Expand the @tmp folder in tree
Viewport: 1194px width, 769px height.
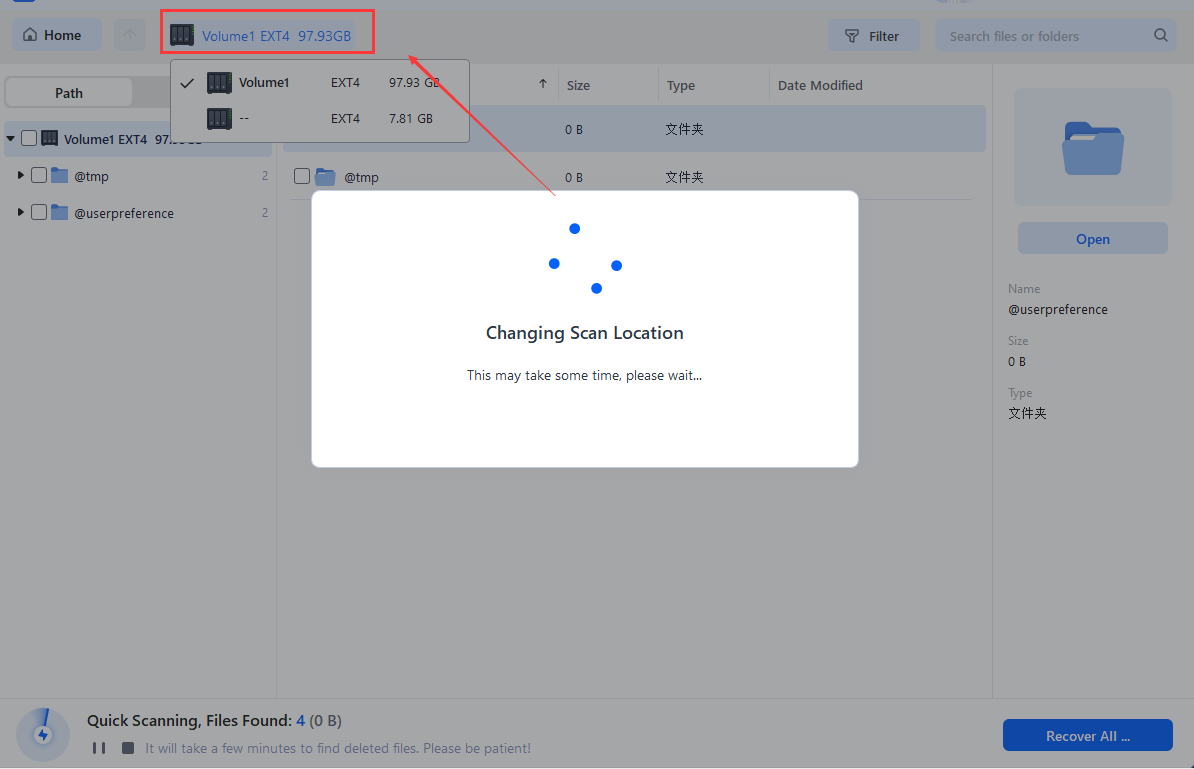coord(21,175)
